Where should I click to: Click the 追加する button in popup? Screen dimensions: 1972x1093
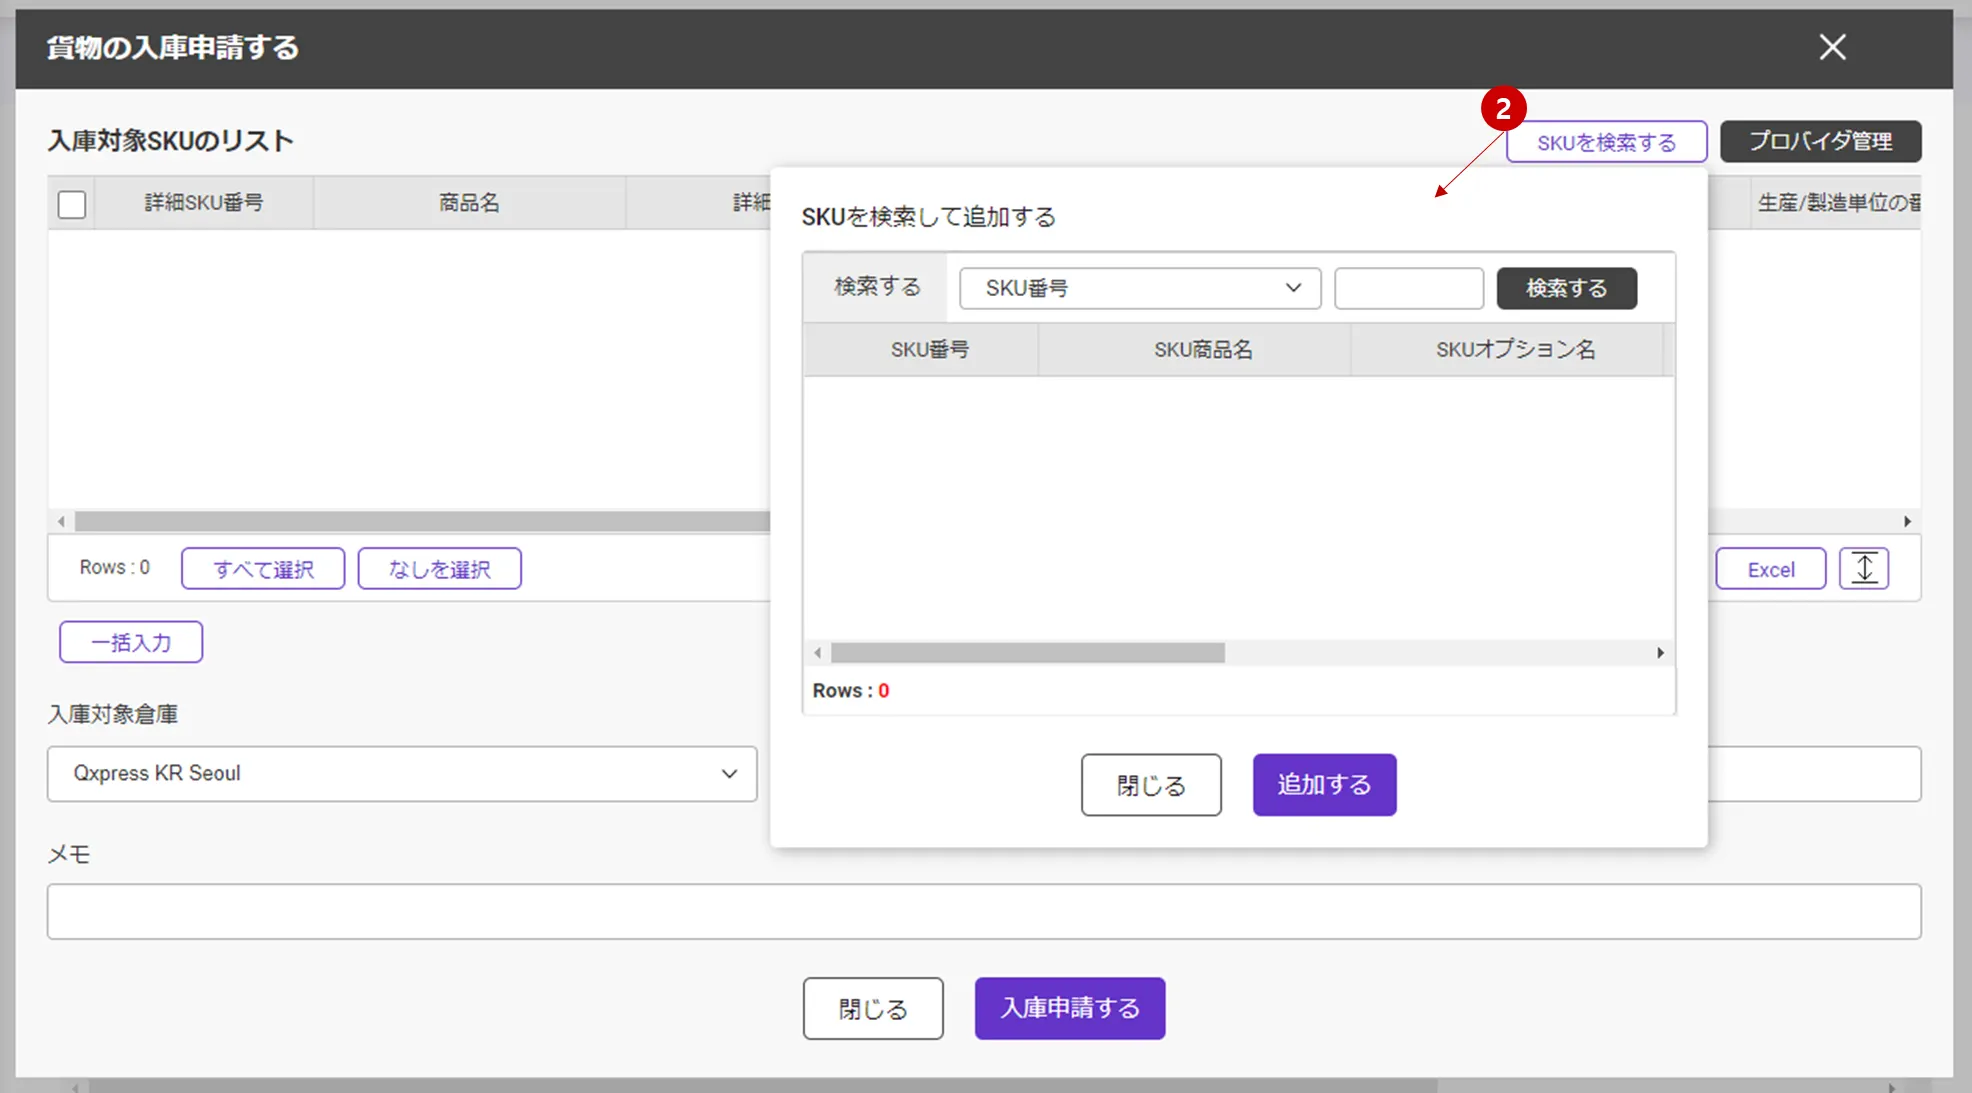coord(1323,784)
